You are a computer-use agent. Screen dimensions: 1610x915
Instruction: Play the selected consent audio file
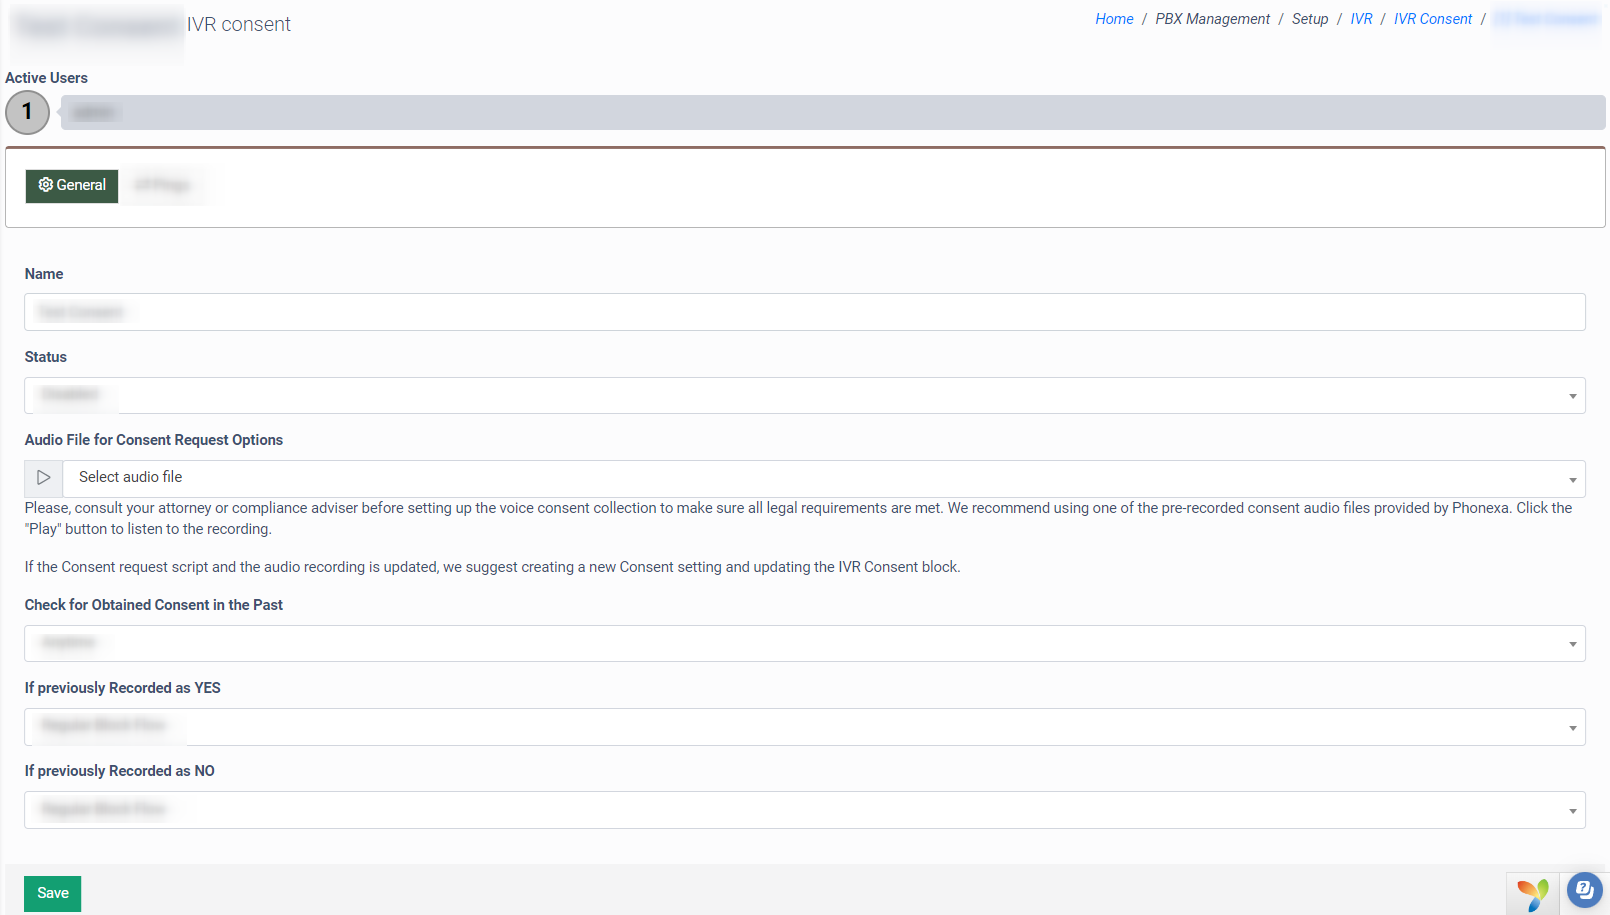(x=43, y=478)
